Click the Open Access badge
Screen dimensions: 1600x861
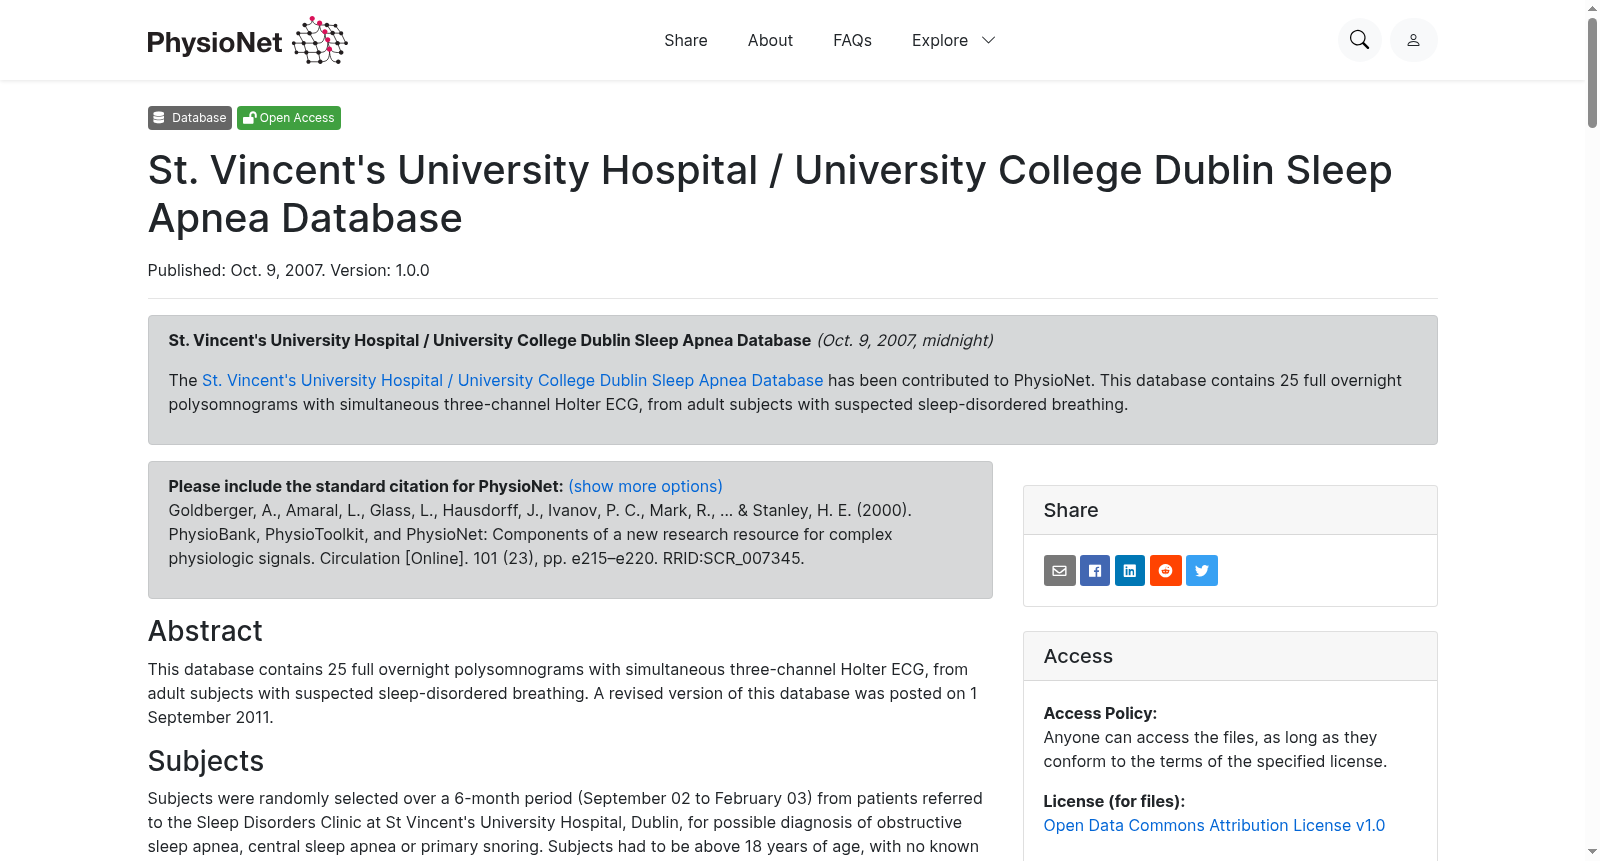point(289,118)
